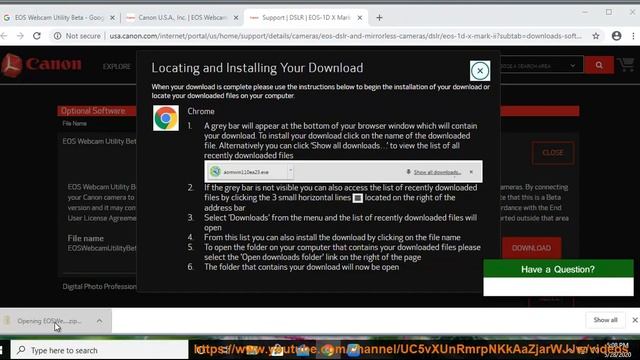Image resolution: width=640 pixels, height=360 pixels.
Task: Select the EOS Webcam Utility Beta row
Action: 99,141
